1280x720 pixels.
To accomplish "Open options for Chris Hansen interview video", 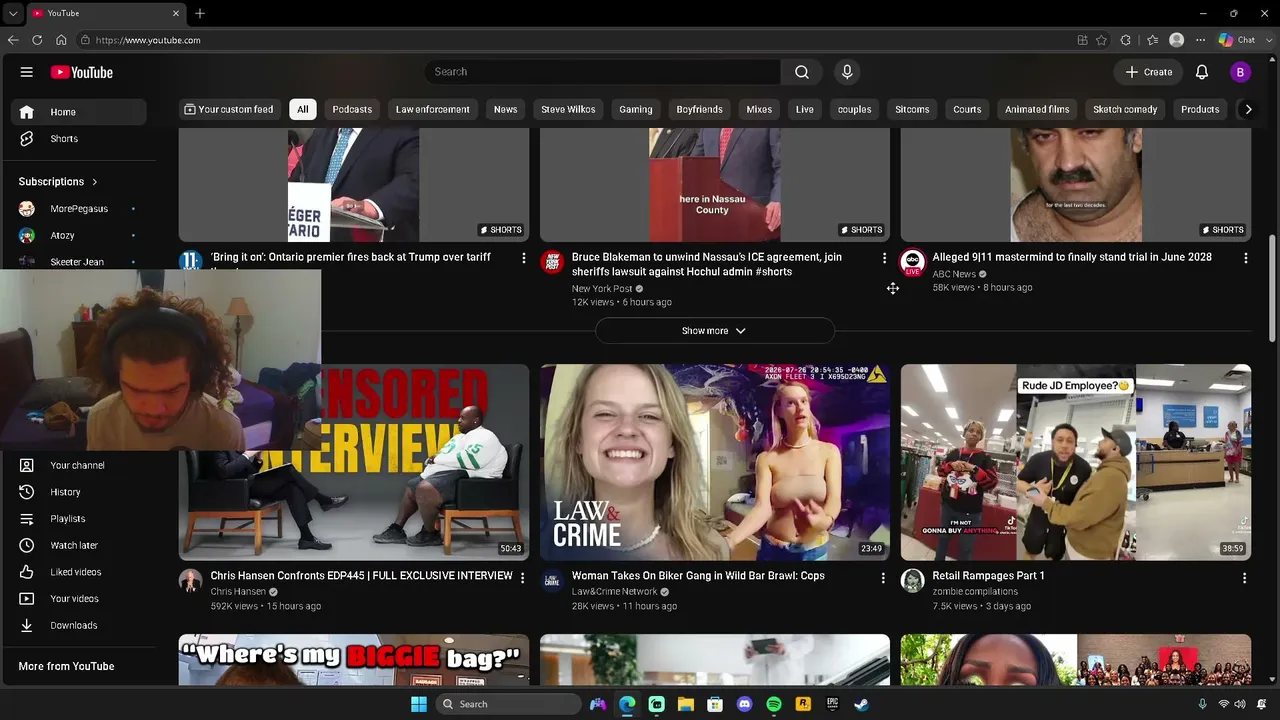I will (523, 578).
